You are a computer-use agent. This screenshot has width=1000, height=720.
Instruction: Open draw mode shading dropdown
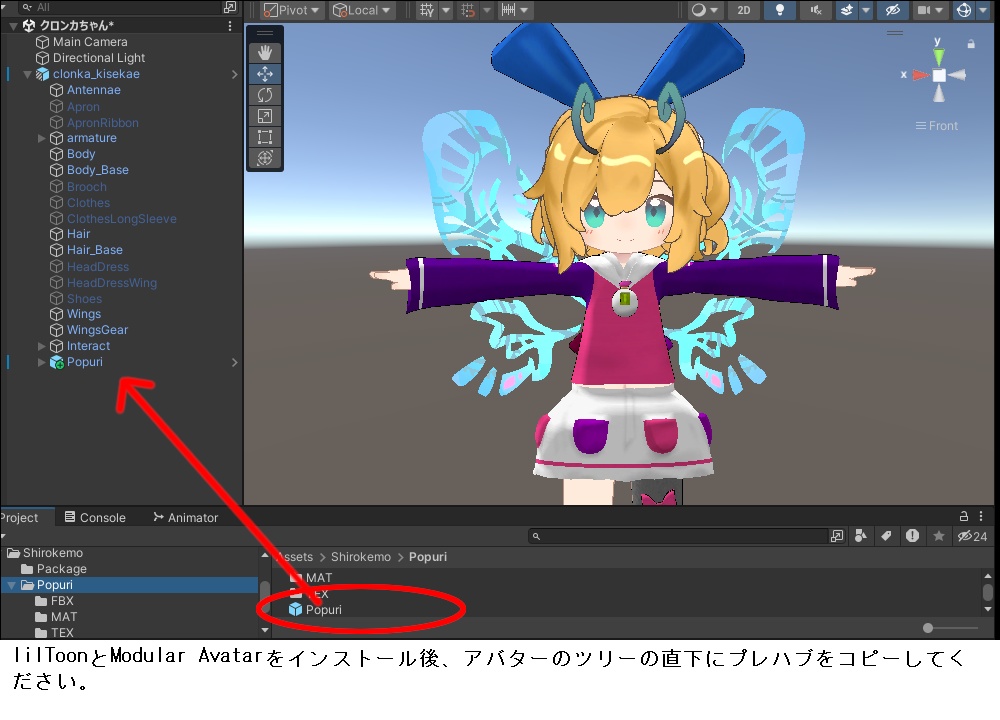click(705, 10)
